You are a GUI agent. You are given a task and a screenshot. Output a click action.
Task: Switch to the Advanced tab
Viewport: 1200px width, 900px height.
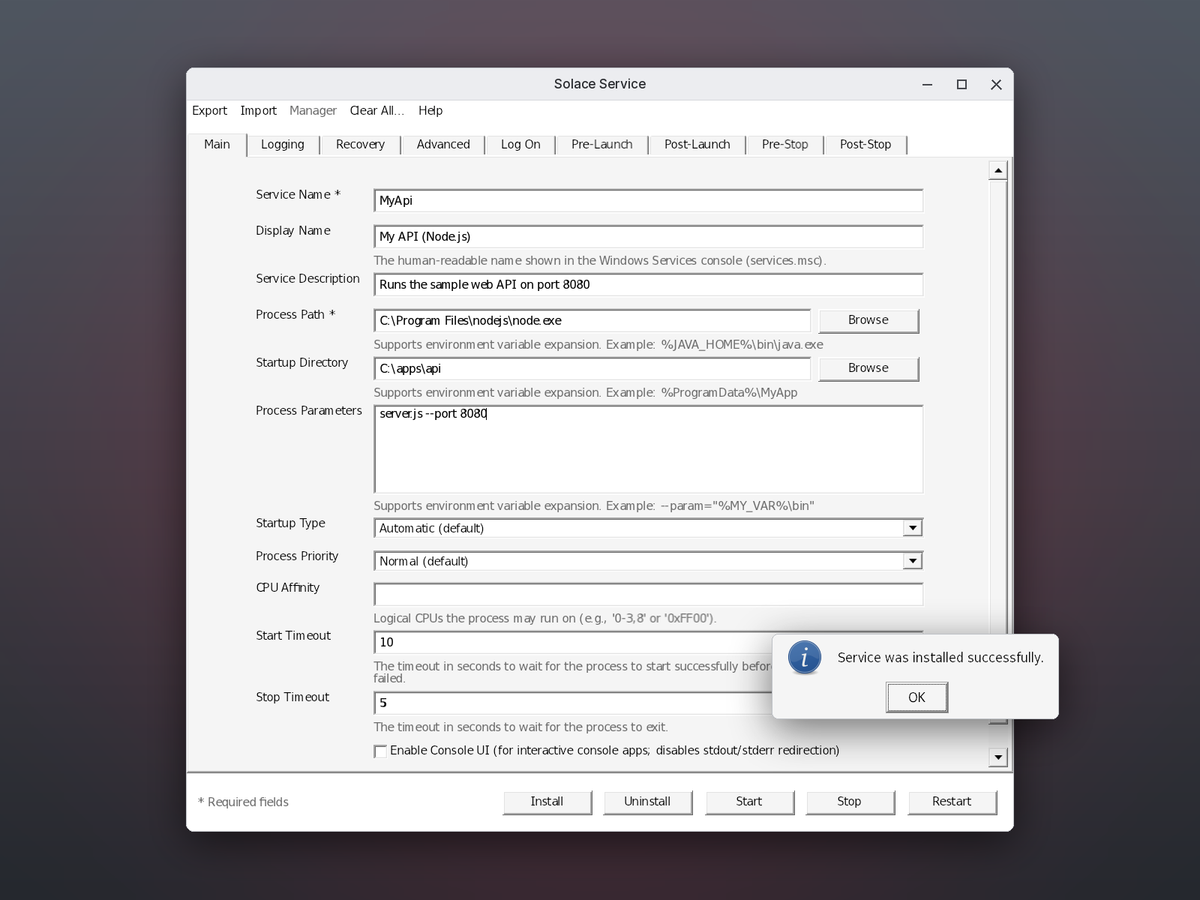pos(443,145)
